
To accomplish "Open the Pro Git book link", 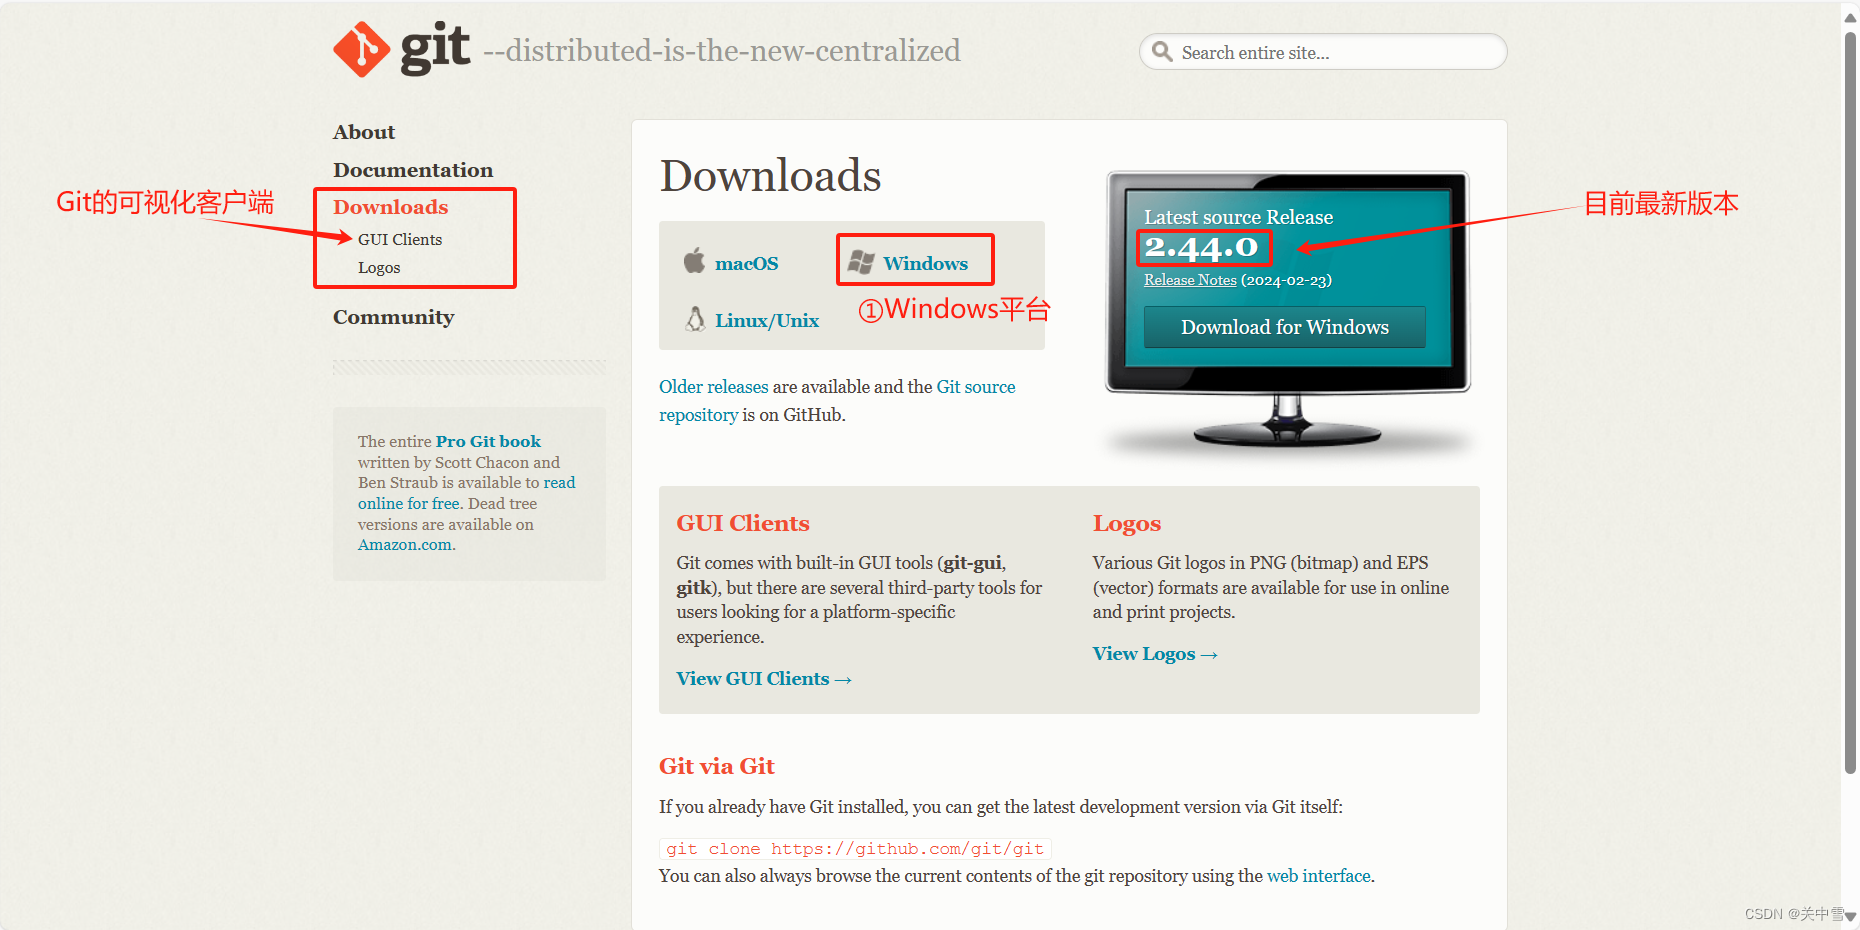I will point(488,441).
